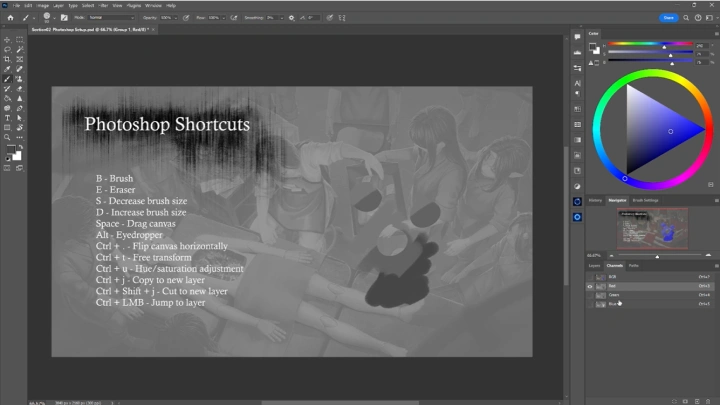This screenshot has width=720, height=405.
Task: Select the Eyedropper tool
Action: click(x=7, y=69)
